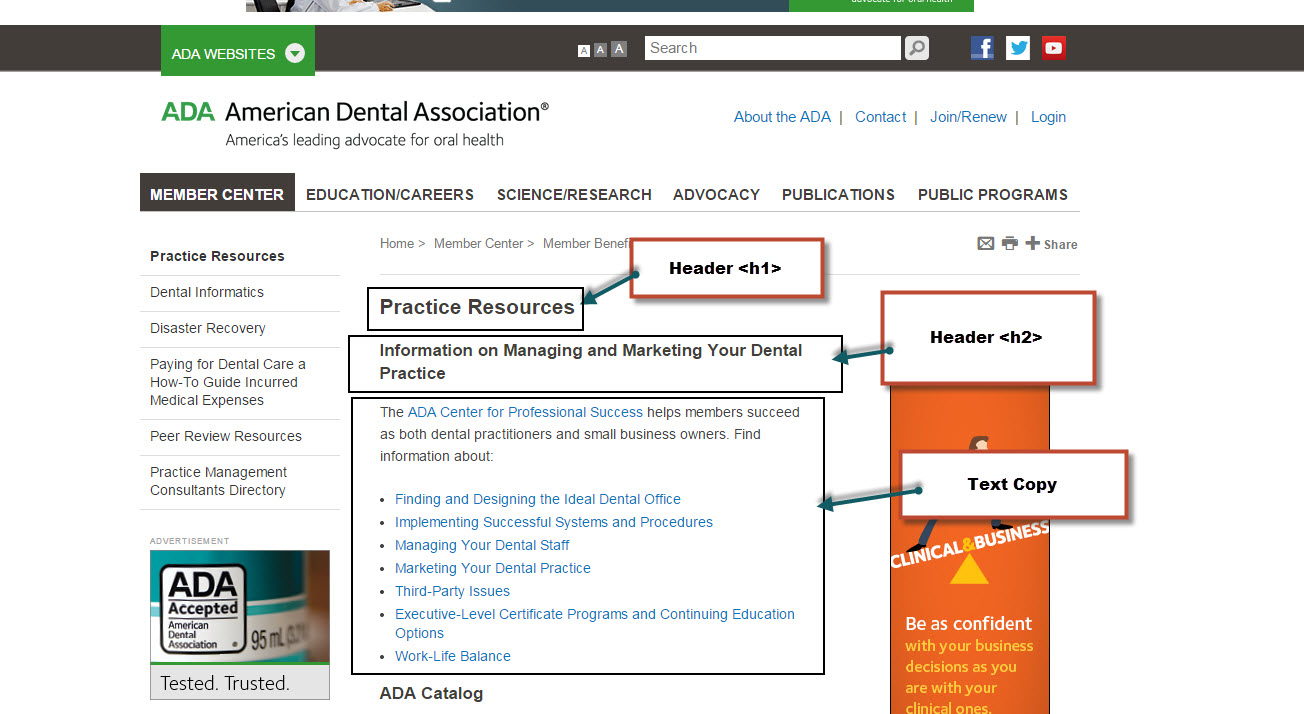Open Practice Management Consultants Directory link
Screen dimensions: 1304x714
[x=218, y=481]
